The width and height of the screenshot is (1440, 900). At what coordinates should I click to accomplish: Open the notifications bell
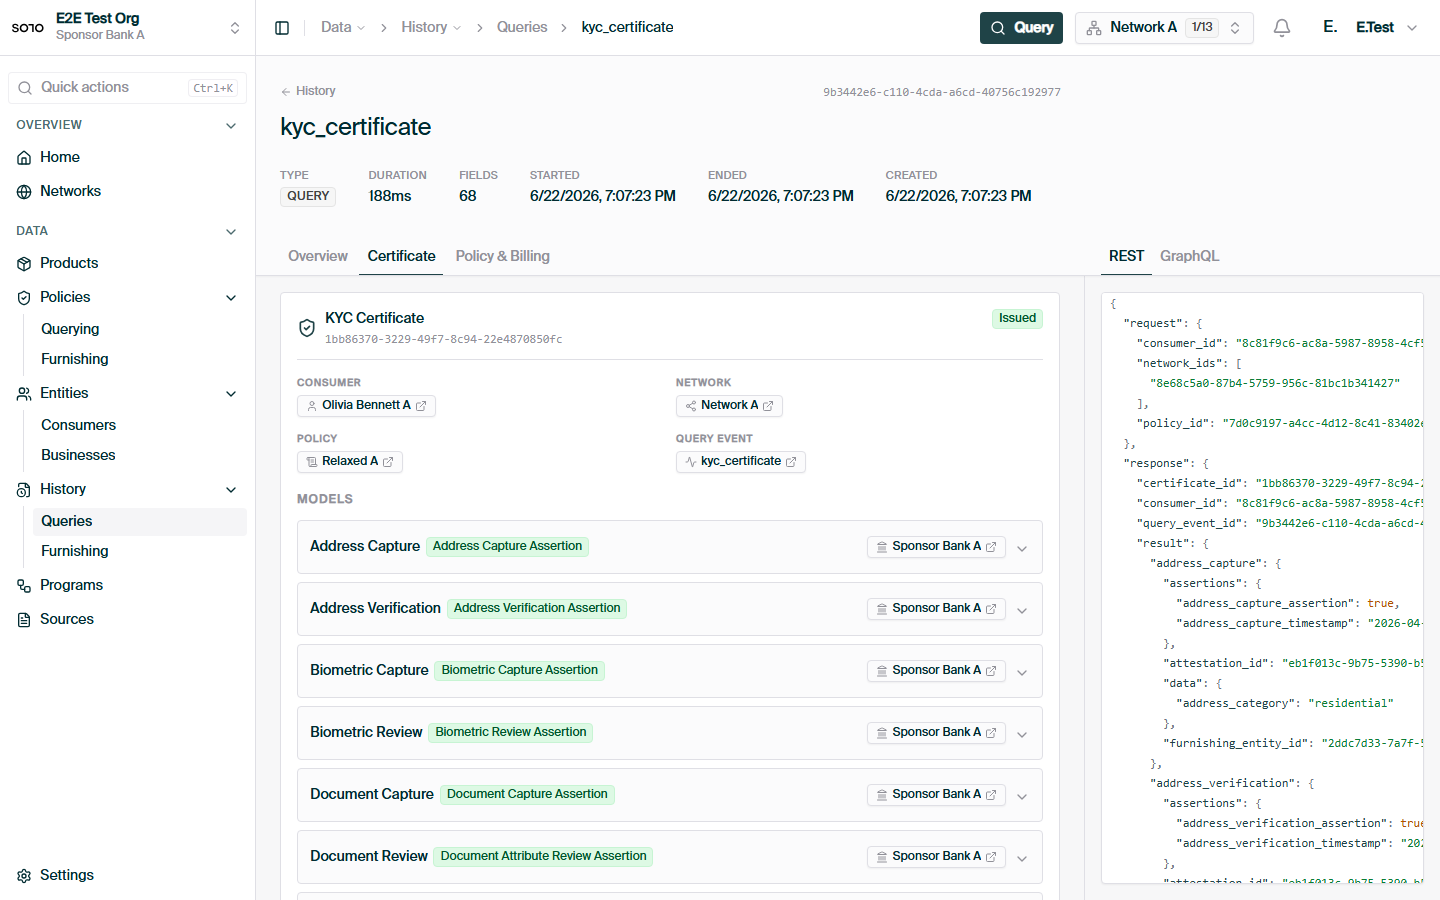1282,28
